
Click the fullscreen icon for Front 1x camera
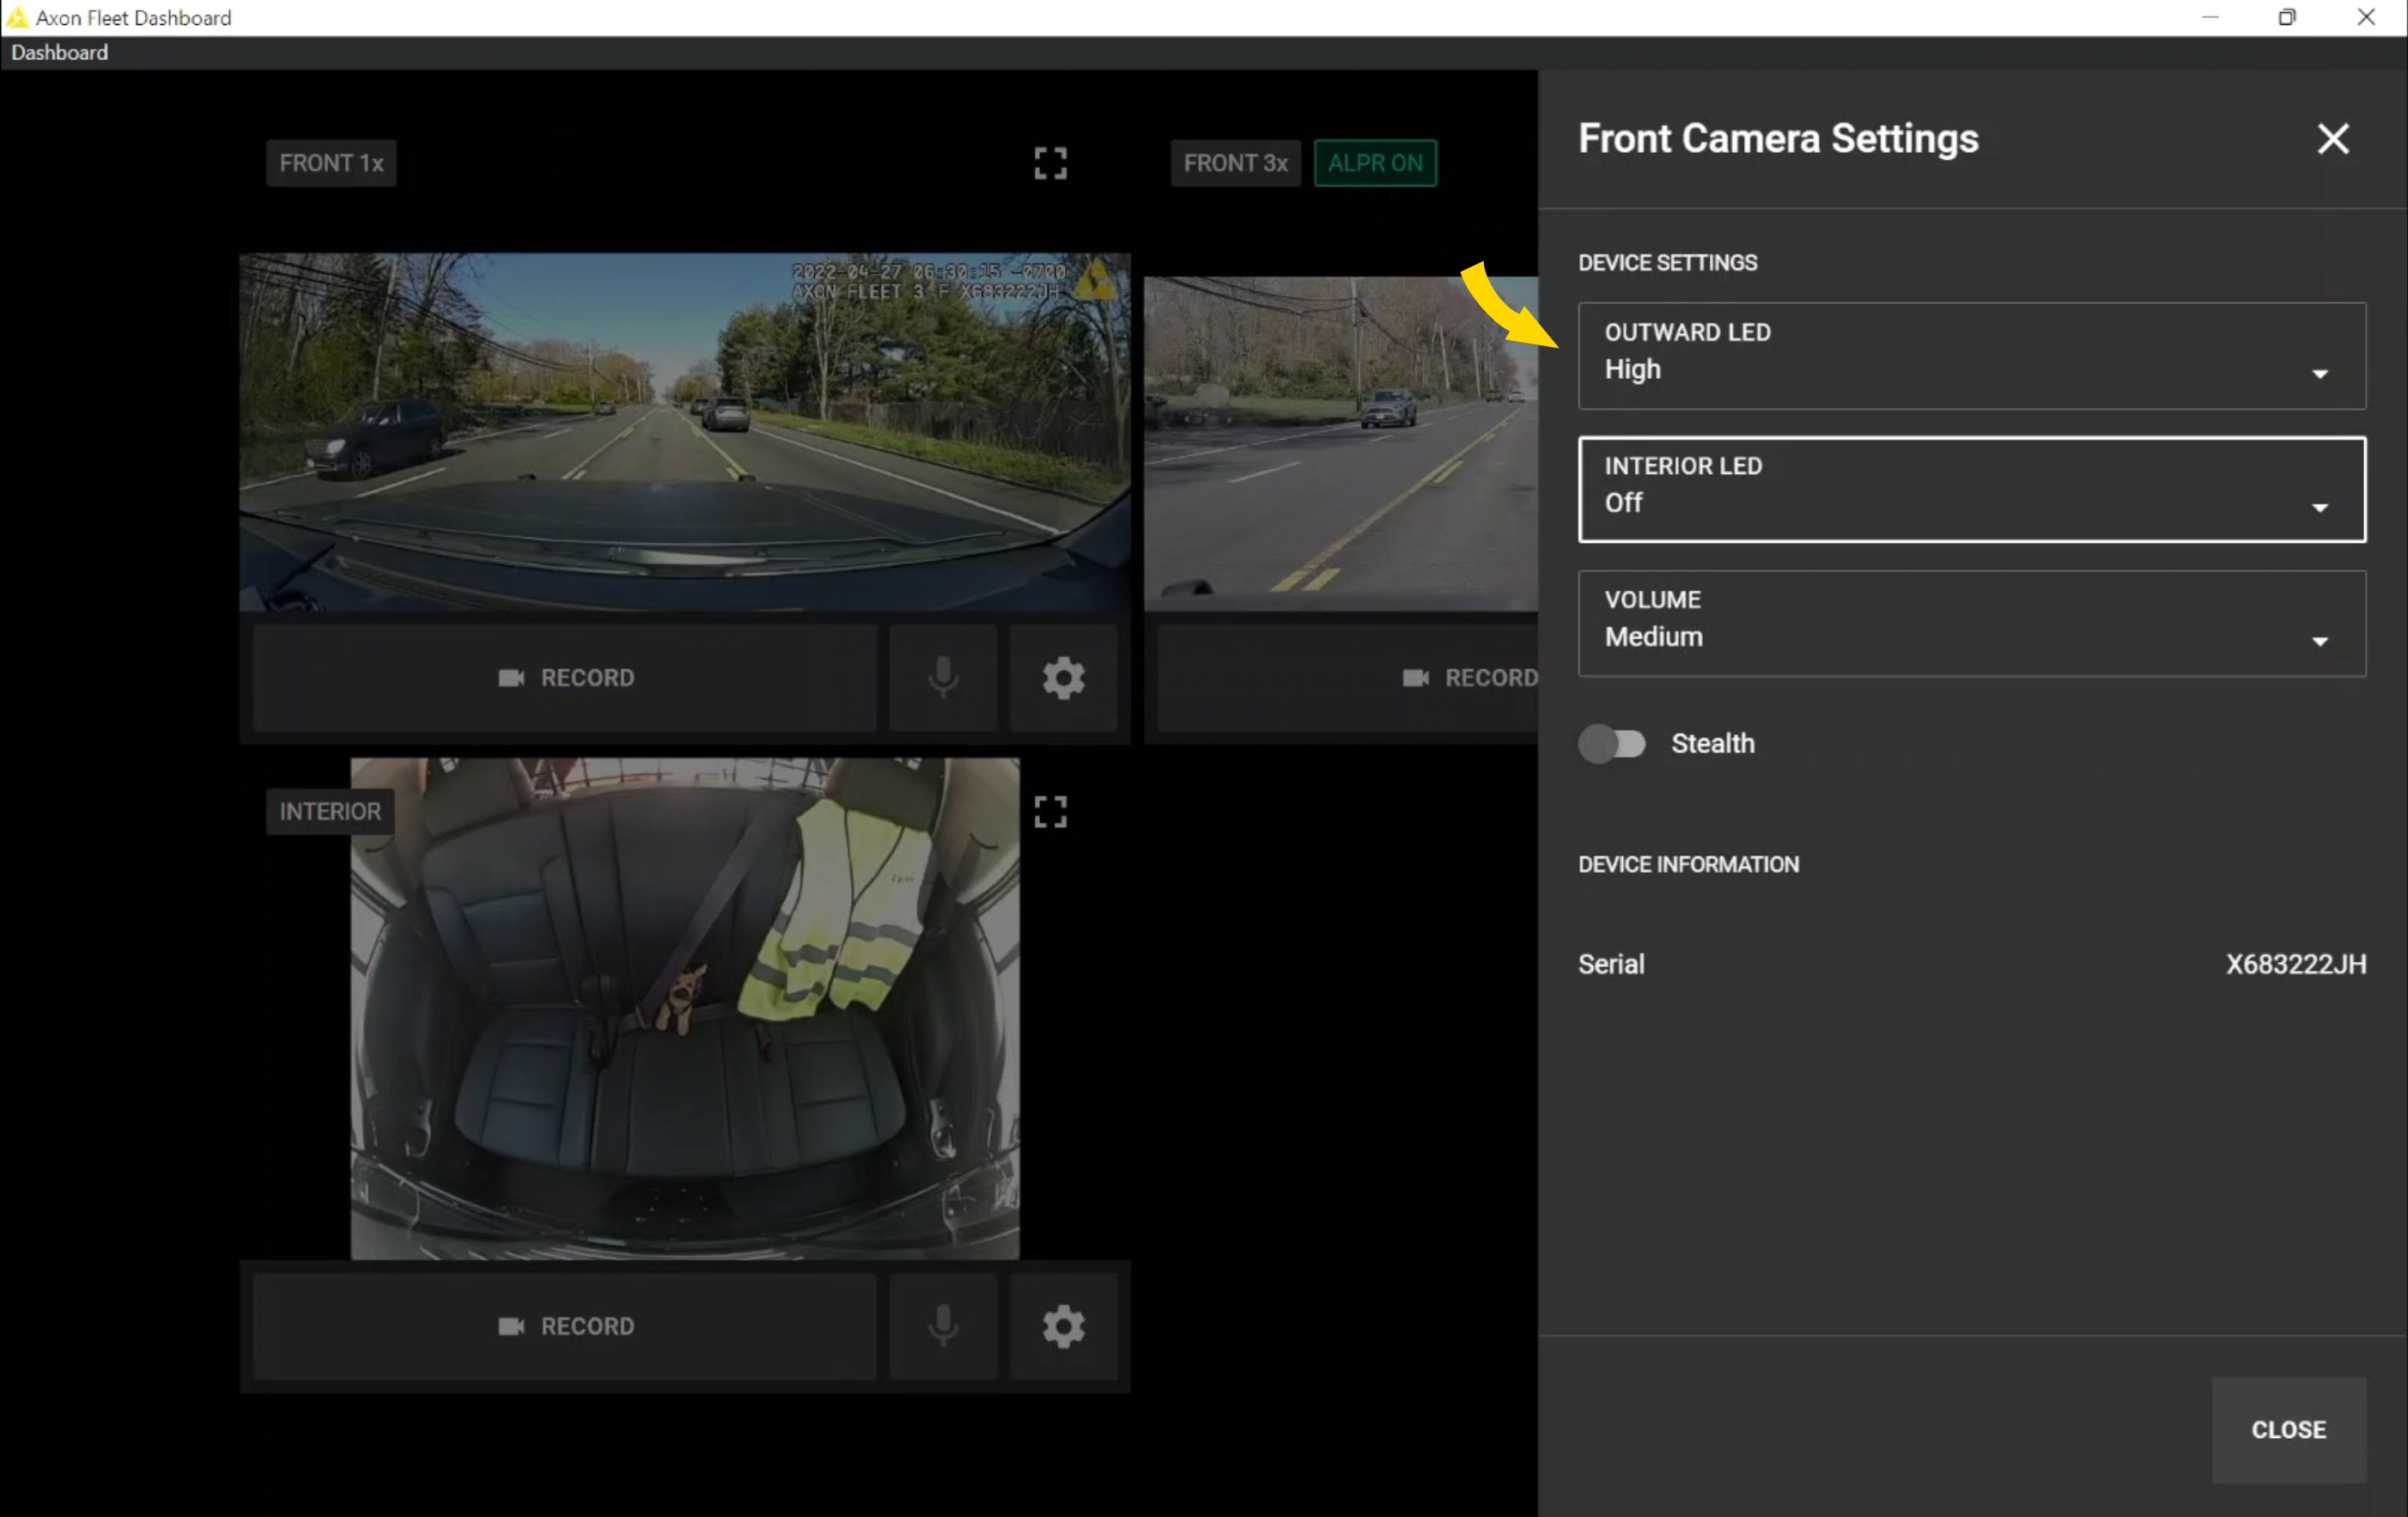tap(1050, 163)
